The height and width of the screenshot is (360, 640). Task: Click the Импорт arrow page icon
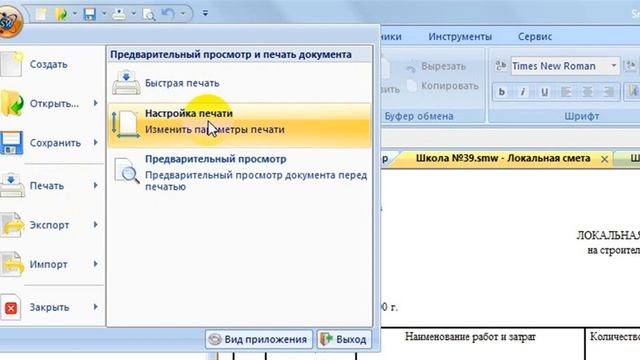(x=12, y=264)
